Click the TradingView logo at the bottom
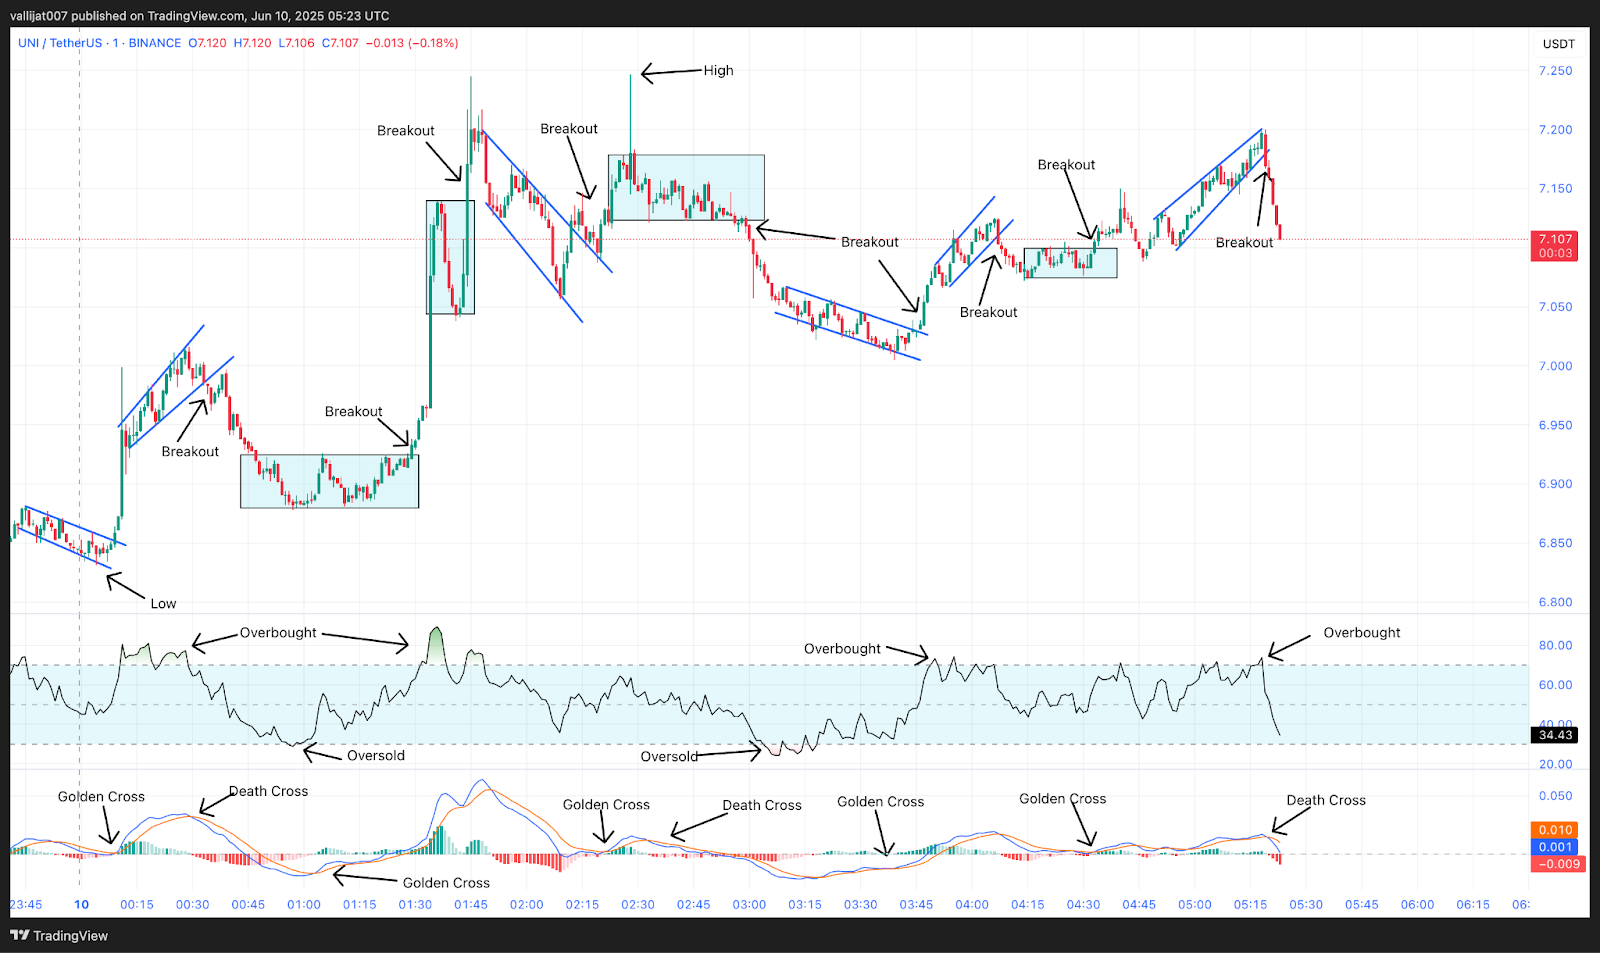Image resolution: width=1600 pixels, height=953 pixels. coord(59,936)
